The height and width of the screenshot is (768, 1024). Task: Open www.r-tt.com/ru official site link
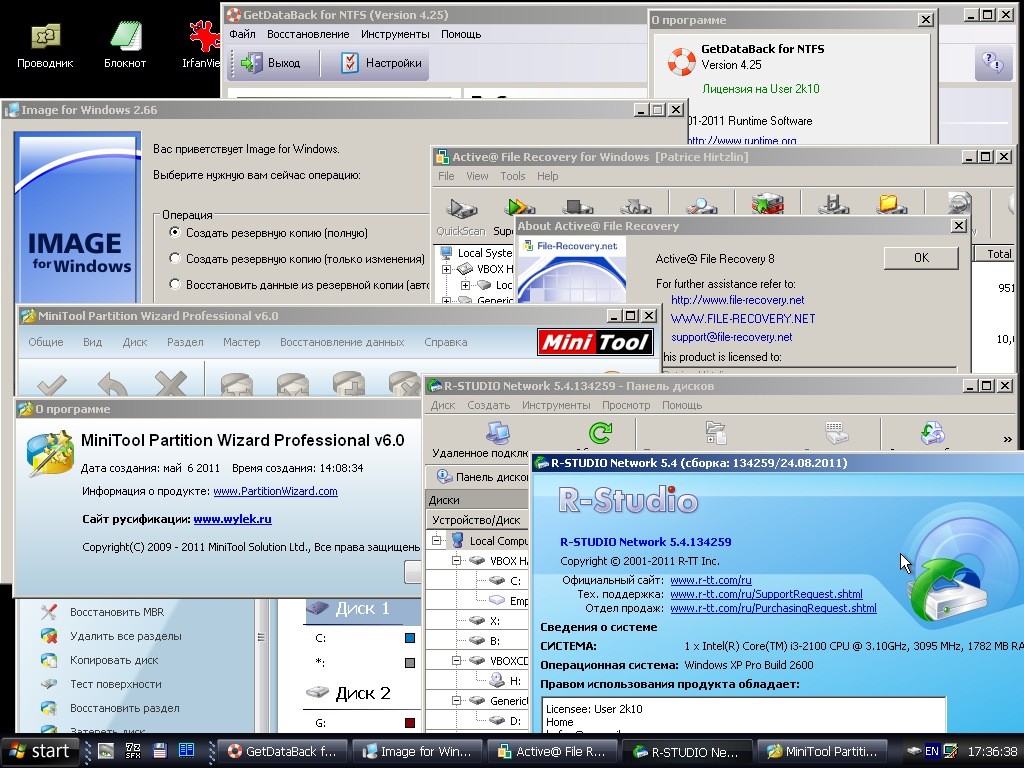click(x=711, y=580)
